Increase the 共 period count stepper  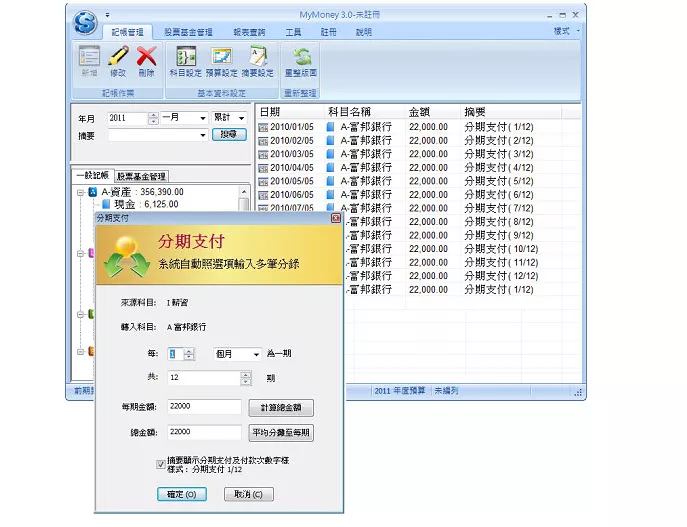[x=246, y=375]
